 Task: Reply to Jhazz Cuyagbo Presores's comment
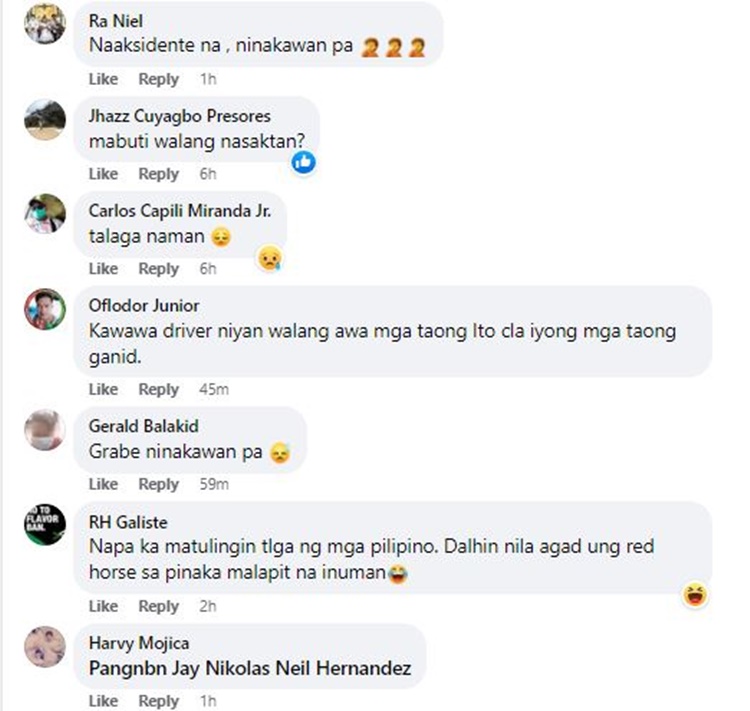[x=159, y=174]
